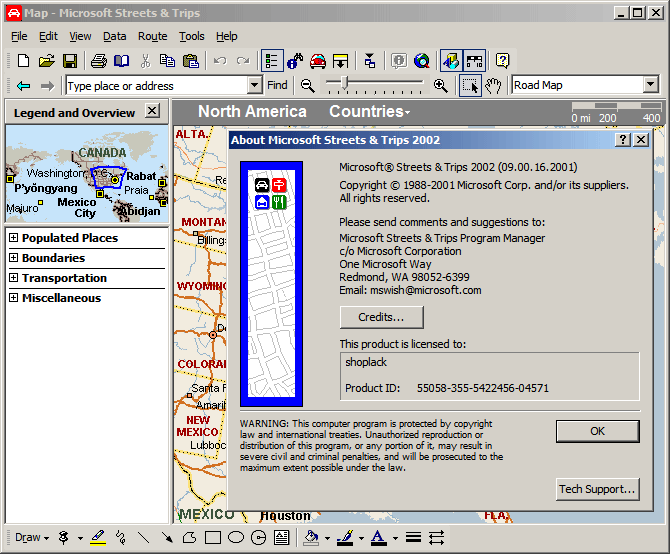Select the Freeform shape tool
Screen dimensions: 670x554
pyautogui.click(x=189, y=537)
